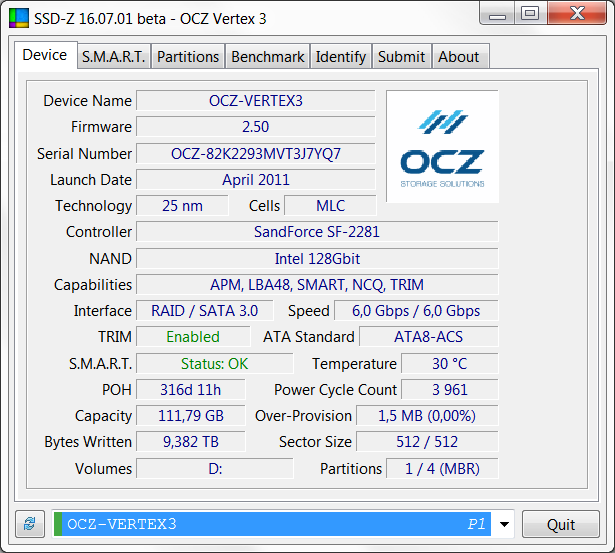Click the Capacity value 111,79 GB
The height and width of the screenshot is (553, 615).
(191, 416)
